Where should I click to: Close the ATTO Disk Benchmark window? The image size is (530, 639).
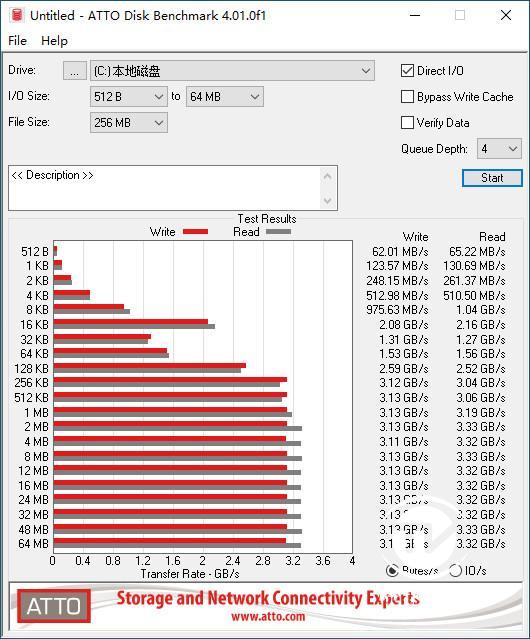(x=506, y=15)
